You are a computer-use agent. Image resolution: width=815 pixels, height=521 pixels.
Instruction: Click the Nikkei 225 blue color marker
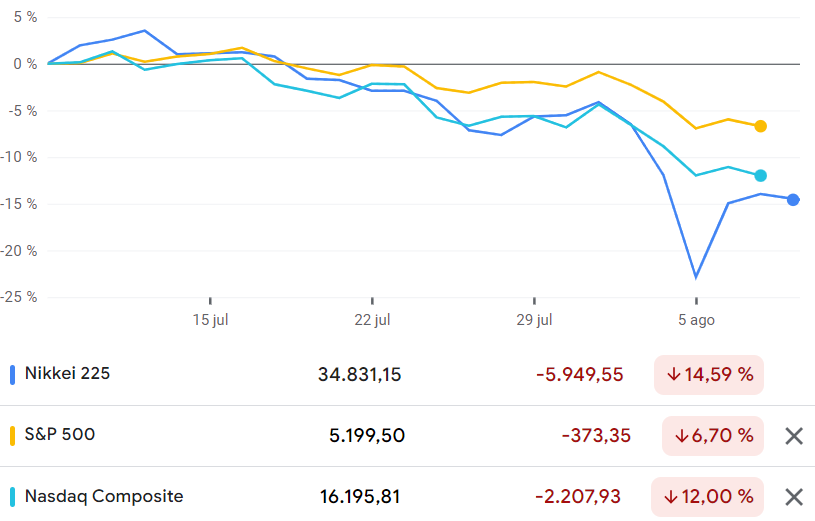point(12,375)
